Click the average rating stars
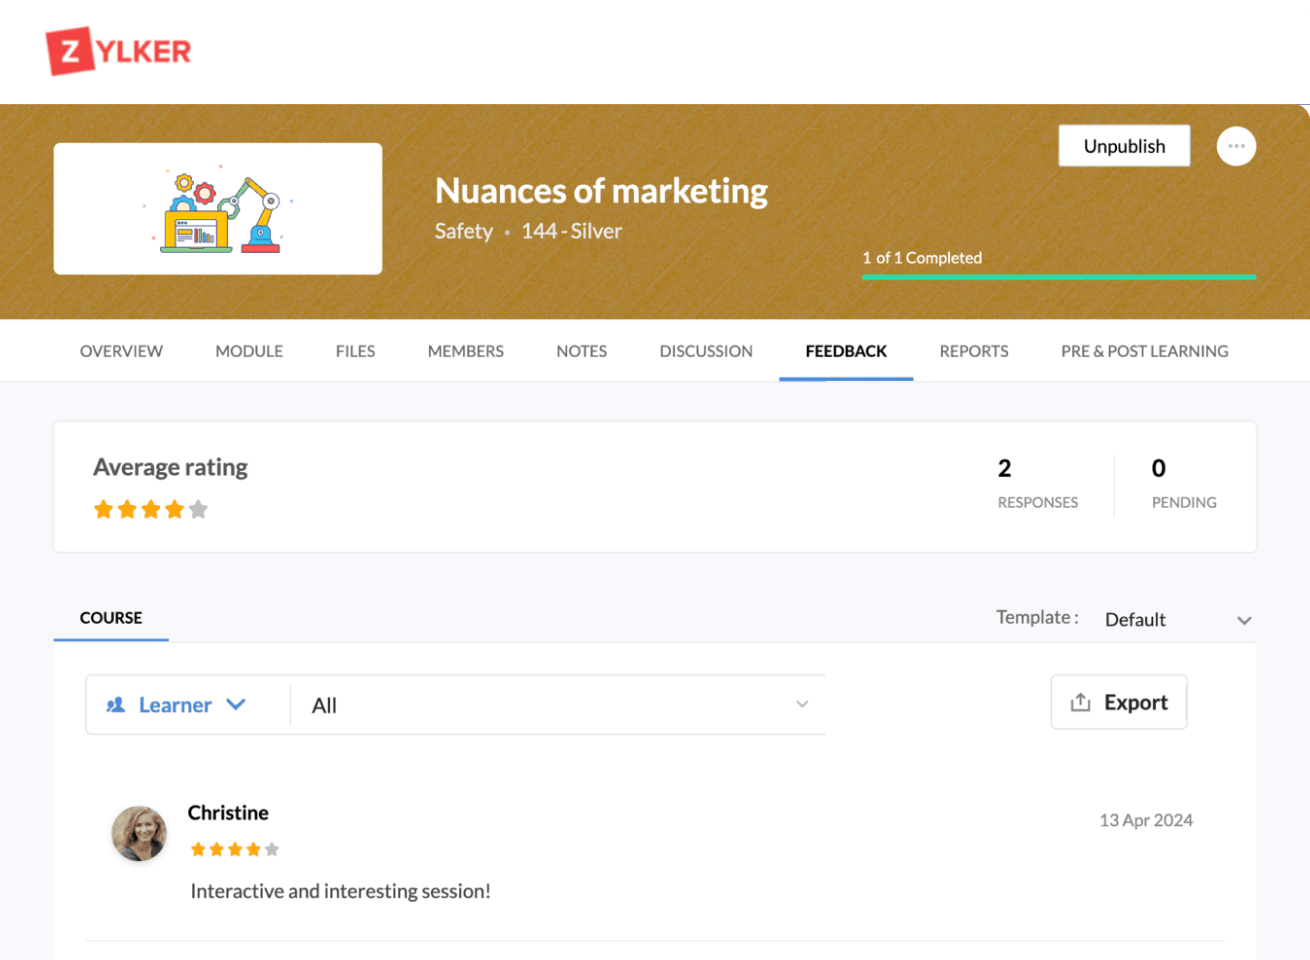Screen dimensions: 1310x960 151,510
